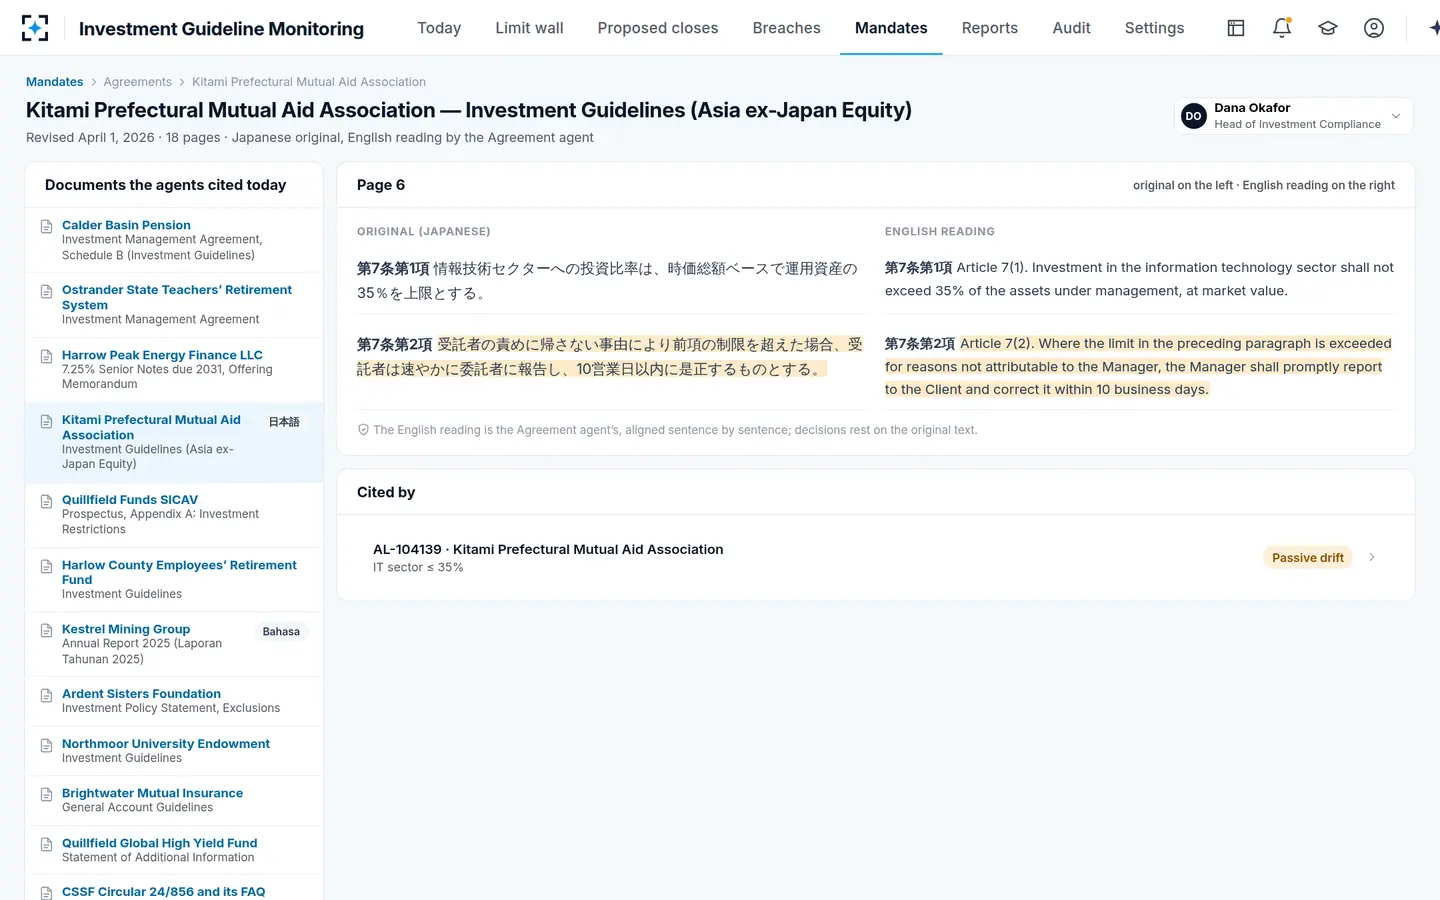Expand the AL-104139 citation chevron

(x=1372, y=557)
